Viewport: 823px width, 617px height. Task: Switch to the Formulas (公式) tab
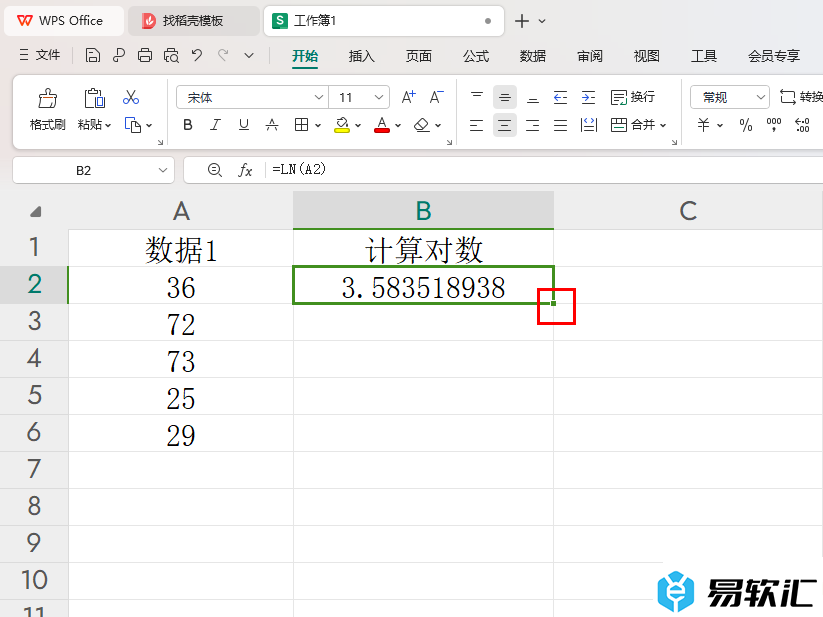pyautogui.click(x=476, y=56)
